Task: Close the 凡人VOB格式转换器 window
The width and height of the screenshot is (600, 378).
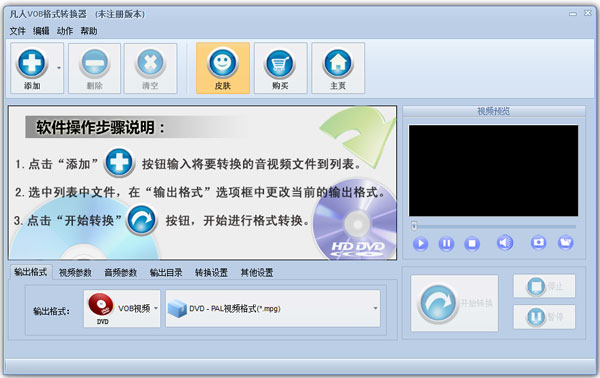Action: [588, 13]
